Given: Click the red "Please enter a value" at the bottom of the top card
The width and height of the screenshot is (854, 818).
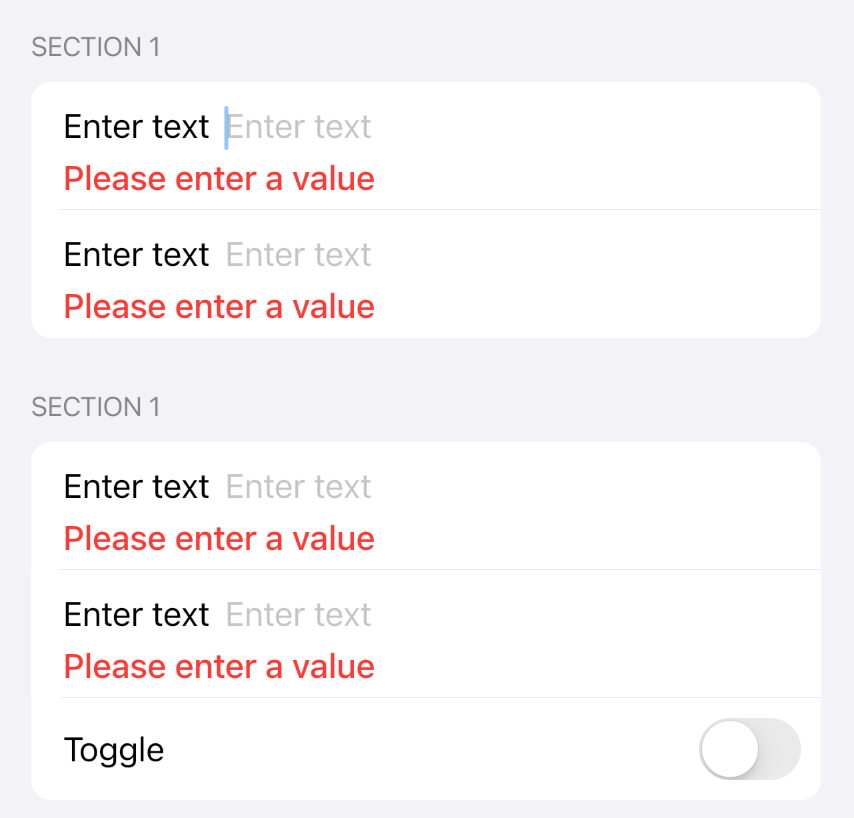Looking at the screenshot, I should click(x=219, y=307).
